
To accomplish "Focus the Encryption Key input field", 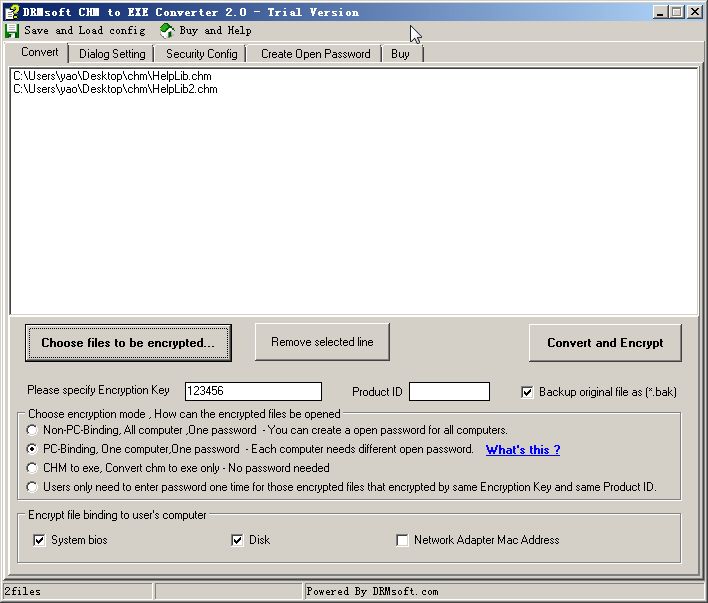I will (253, 391).
